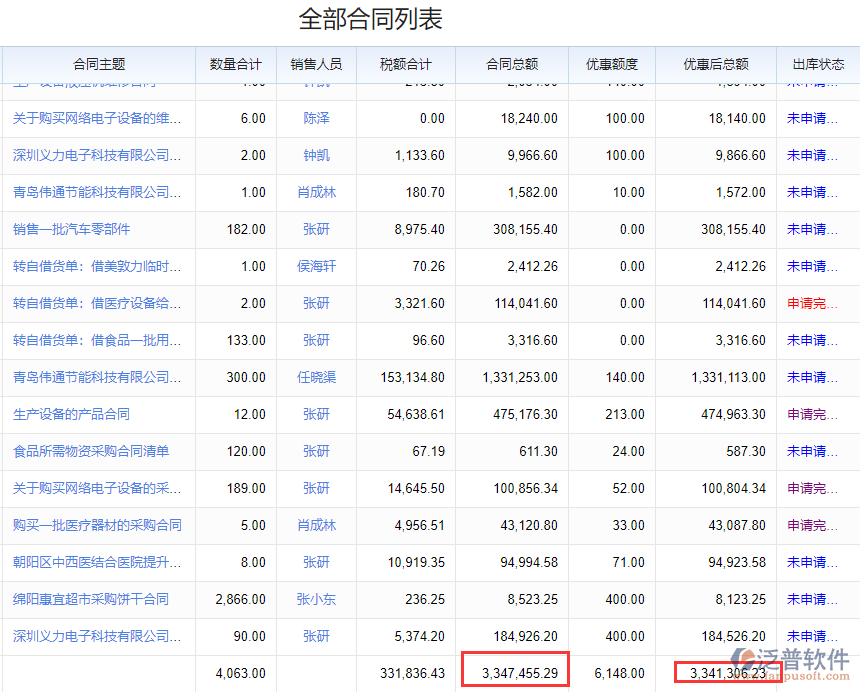Screen dimensions: 860x692
Task: Select salesperson 侯海轩
Action: 316,266
